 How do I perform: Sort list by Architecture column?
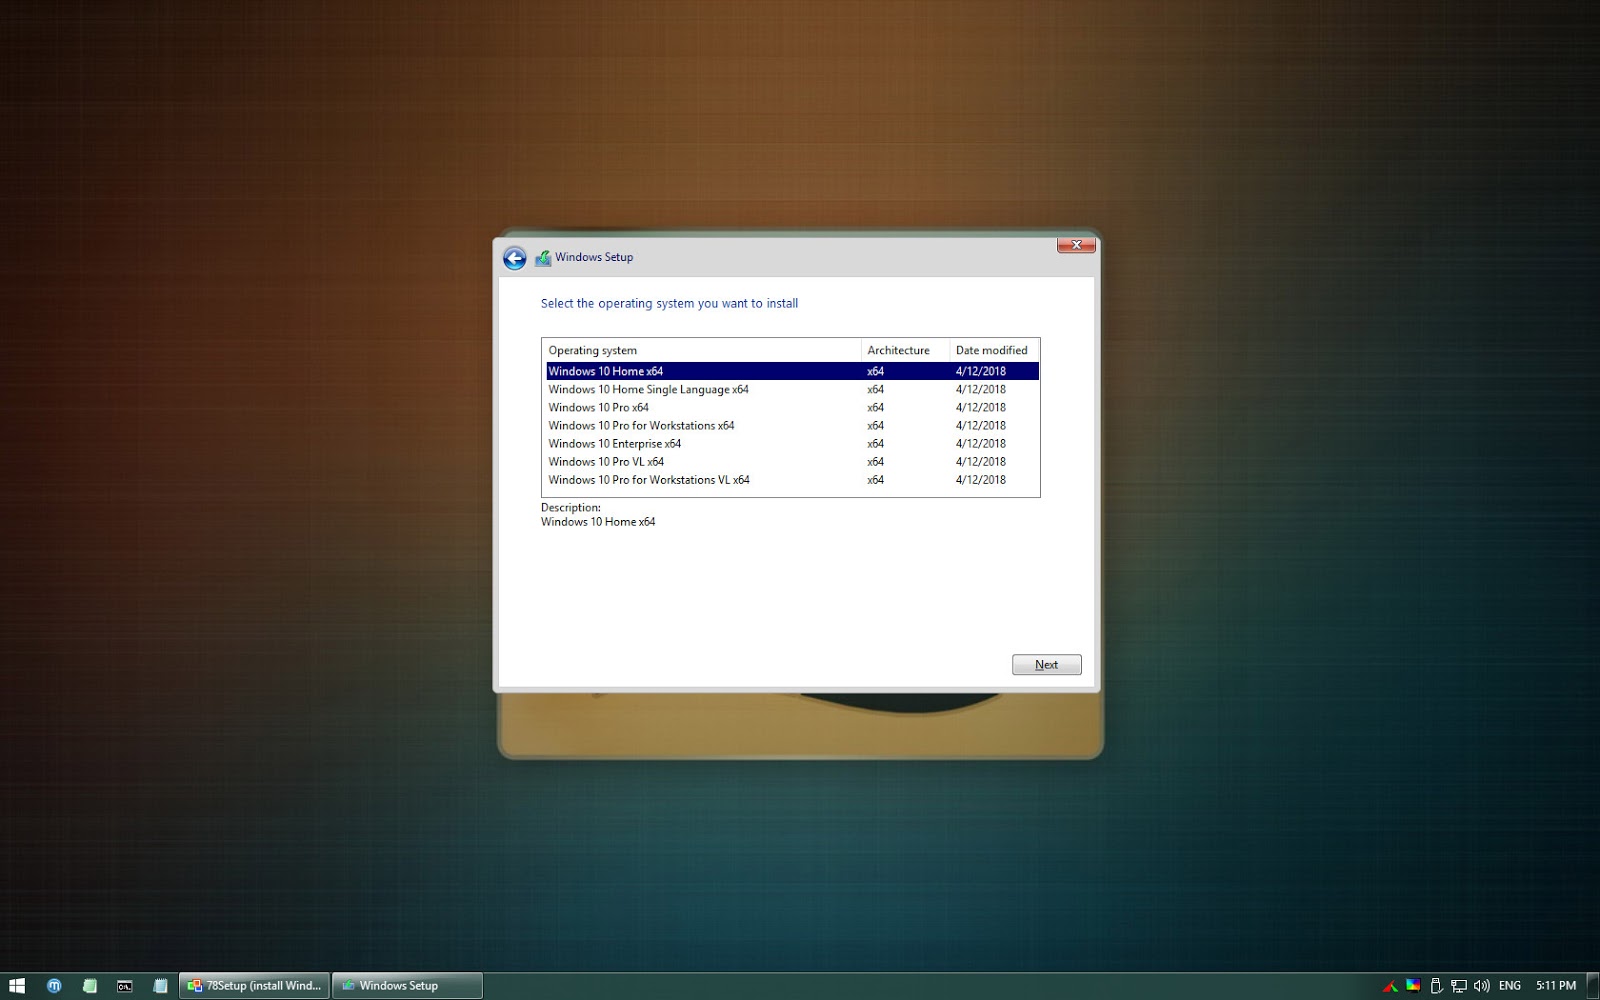(x=899, y=350)
